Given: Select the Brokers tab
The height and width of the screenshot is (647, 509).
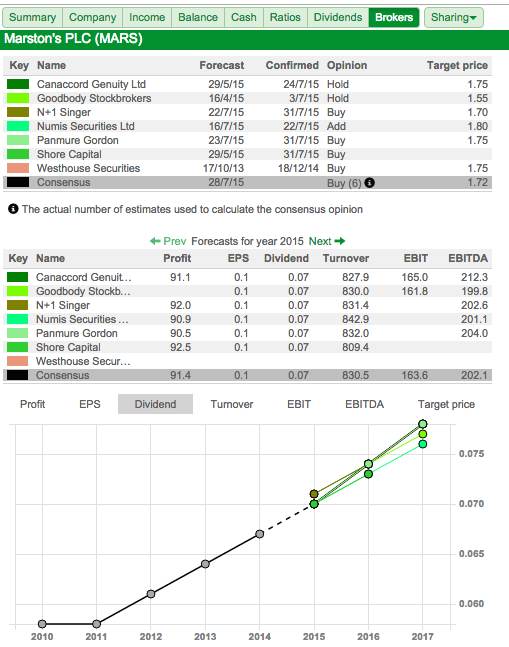Looking at the screenshot, I should pos(394,17).
